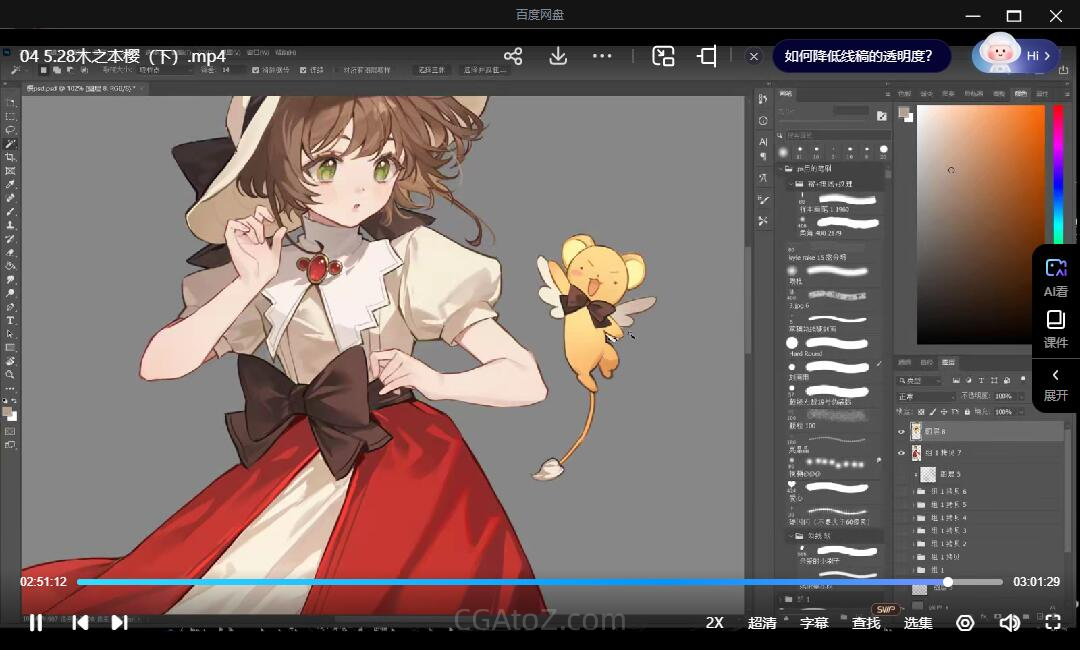Image resolution: width=1080 pixels, height=650 pixels.
Task: Open the suggested question 如何降低线稿的透明度
Action: click(x=859, y=56)
